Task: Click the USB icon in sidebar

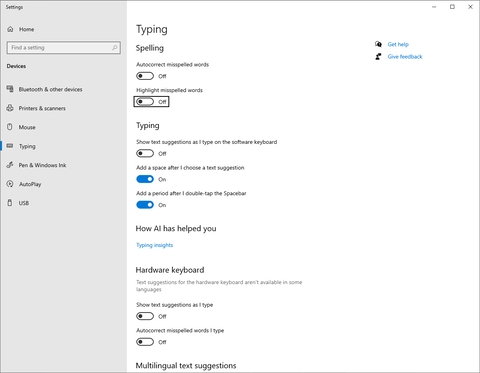Action: (x=10, y=203)
